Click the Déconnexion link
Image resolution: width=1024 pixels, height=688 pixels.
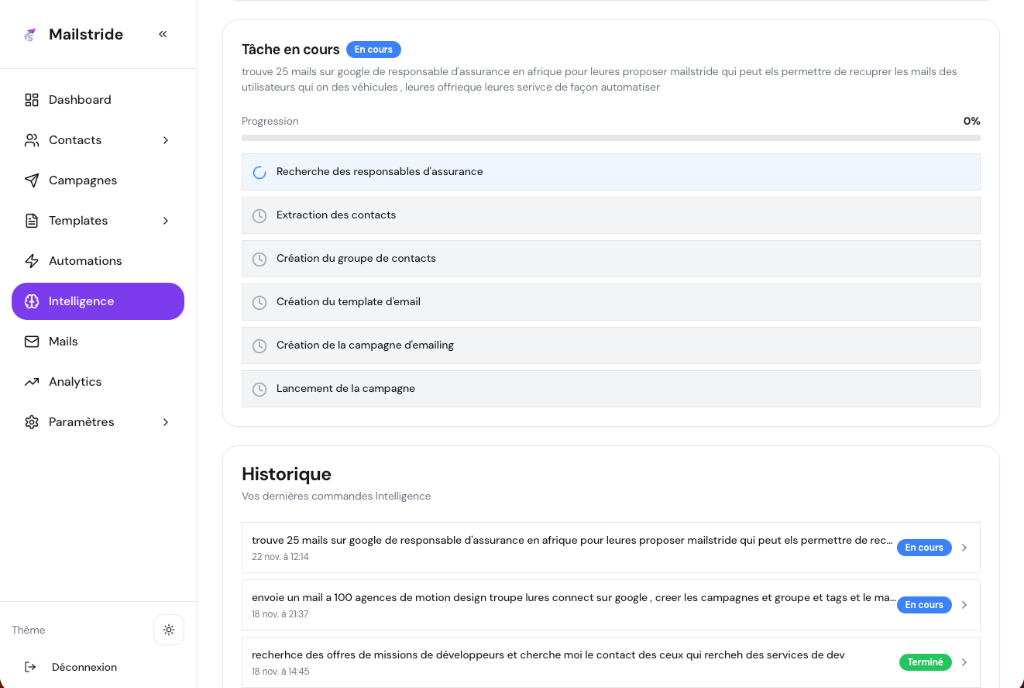pos(84,667)
